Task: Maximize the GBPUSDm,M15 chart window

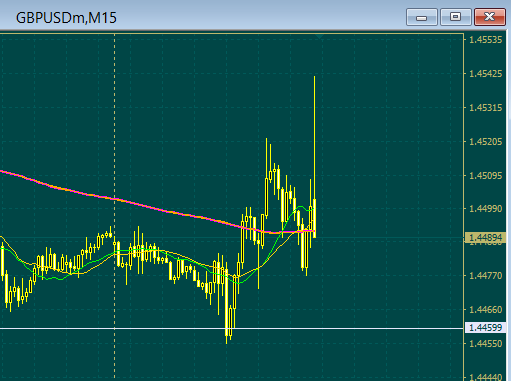Action: coord(455,17)
